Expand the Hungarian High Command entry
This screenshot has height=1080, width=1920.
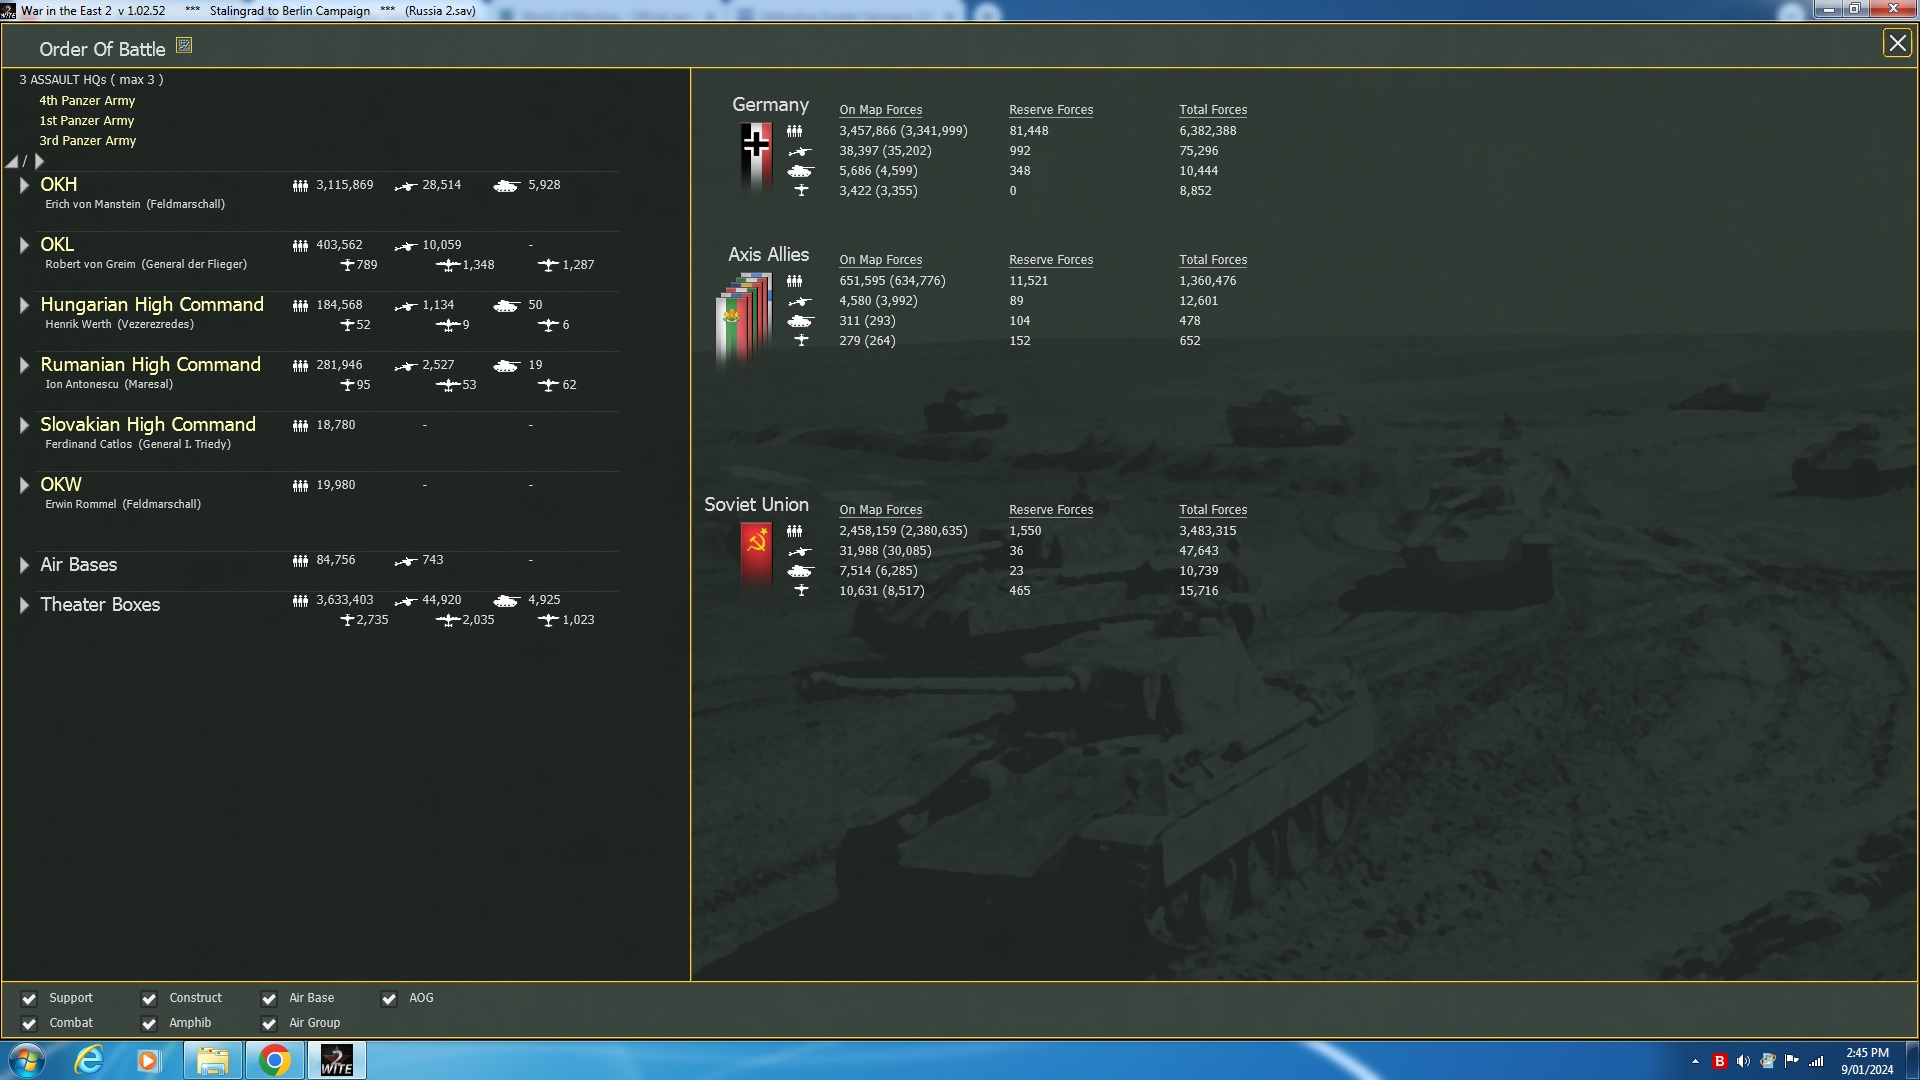point(24,305)
